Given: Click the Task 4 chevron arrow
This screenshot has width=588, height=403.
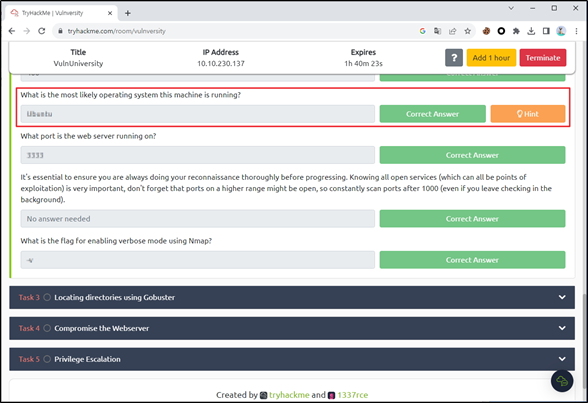Looking at the screenshot, I should (562, 328).
